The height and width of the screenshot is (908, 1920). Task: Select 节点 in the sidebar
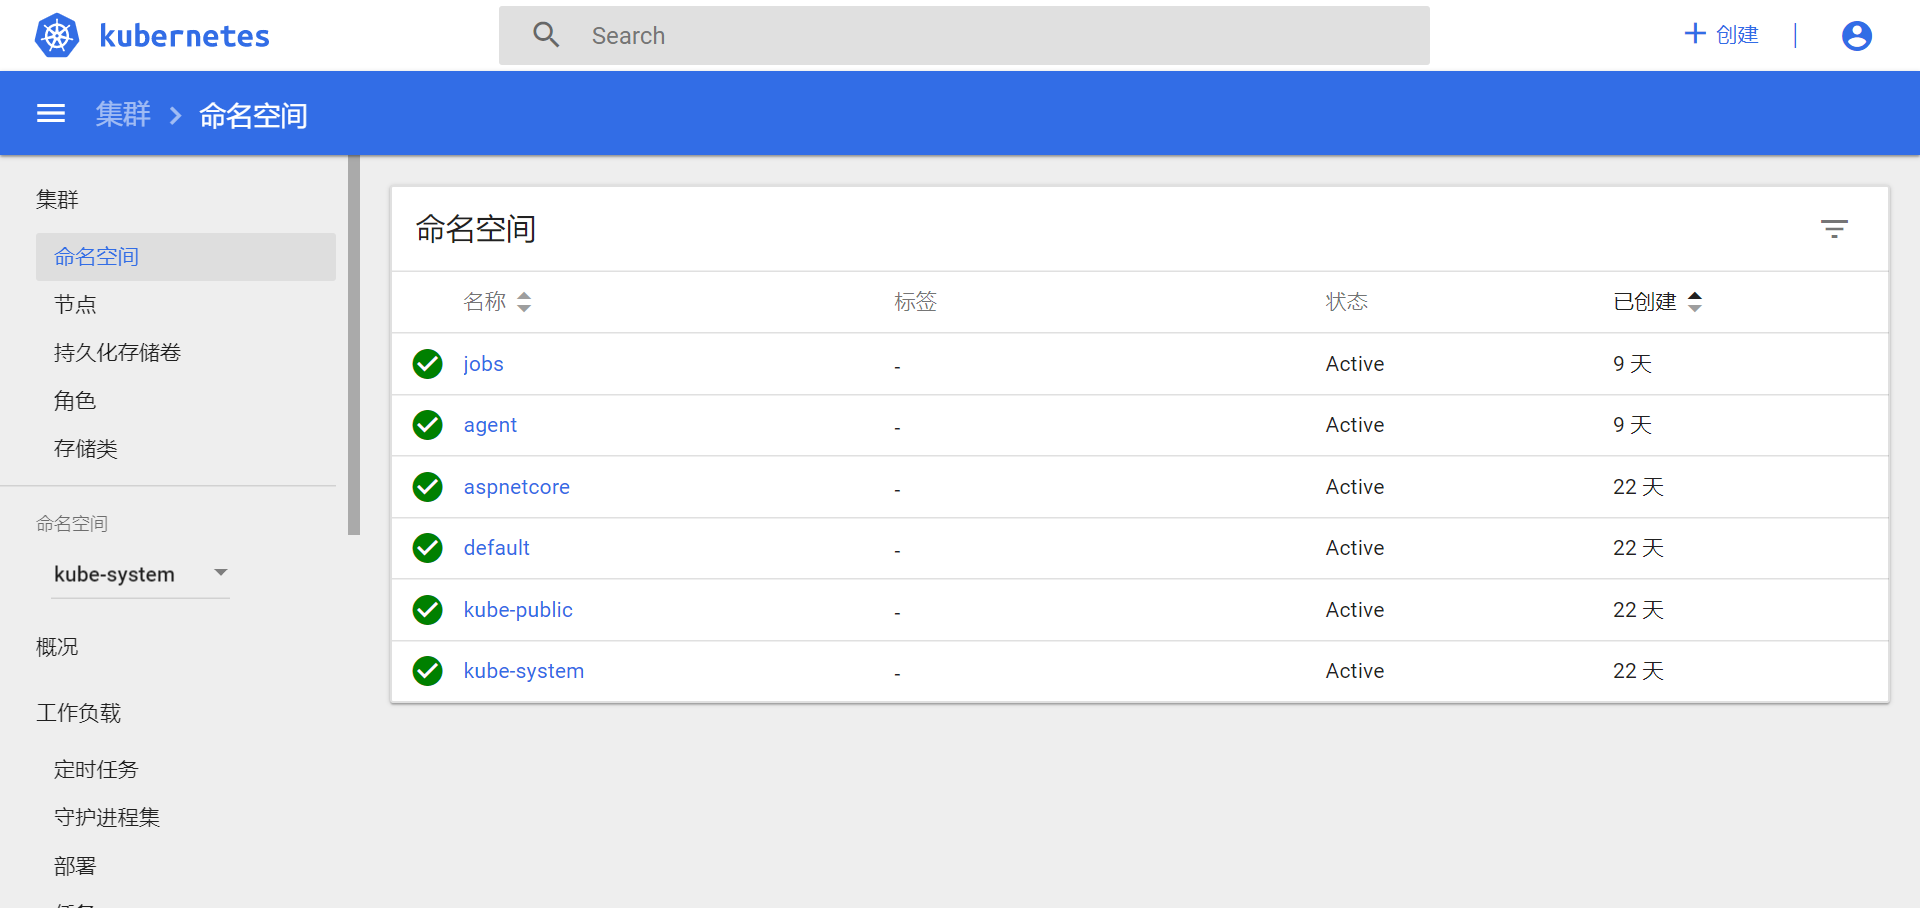point(75,305)
